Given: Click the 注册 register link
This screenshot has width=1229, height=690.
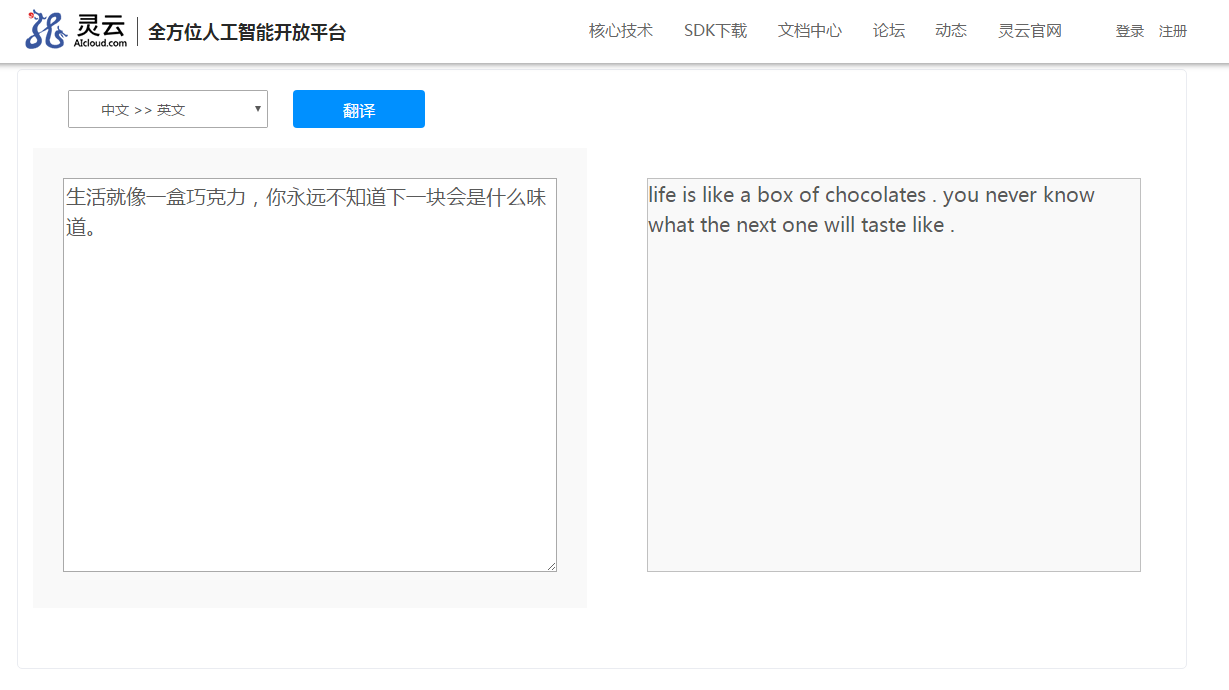Looking at the screenshot, I should pos(1172,32).
